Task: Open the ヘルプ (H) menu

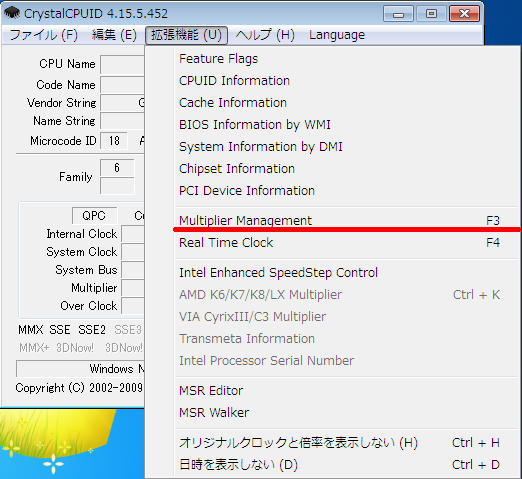Action: [x=265, y=35]
